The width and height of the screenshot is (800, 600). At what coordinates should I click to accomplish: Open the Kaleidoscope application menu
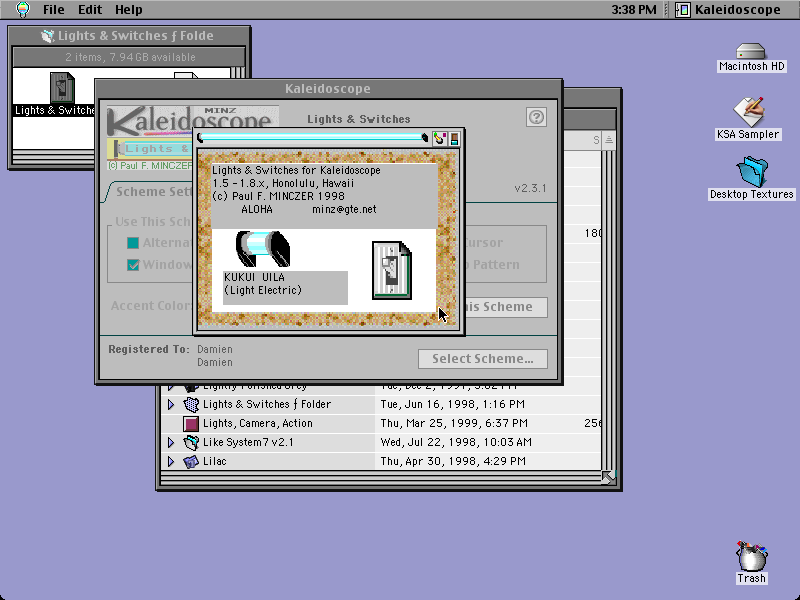tap(728, 10)
